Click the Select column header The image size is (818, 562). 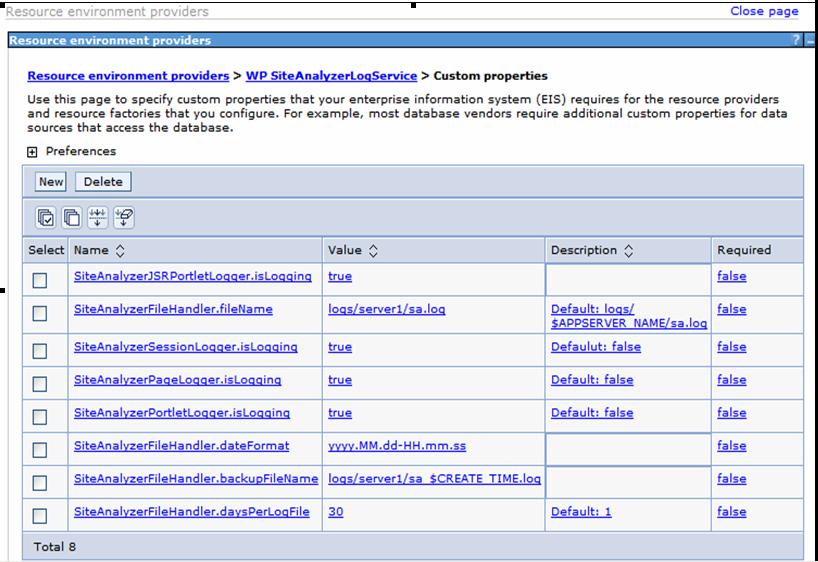pyautogui.click(x=46, y=250)
